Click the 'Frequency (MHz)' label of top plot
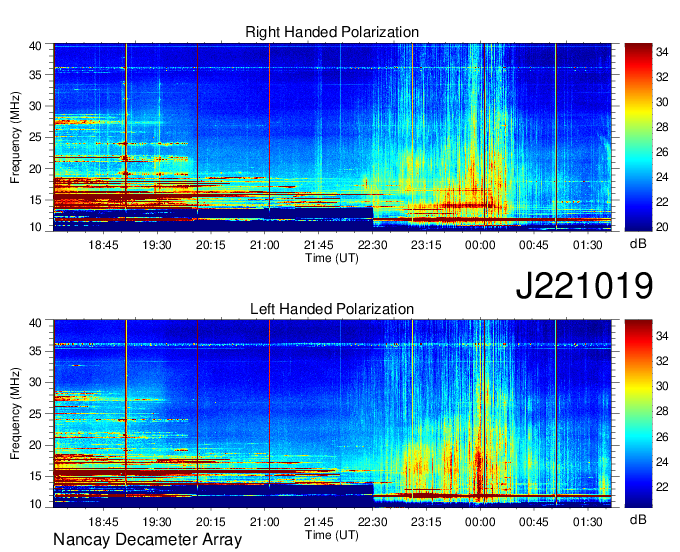This screenshot has width=680, height=552. pos(15,137)
